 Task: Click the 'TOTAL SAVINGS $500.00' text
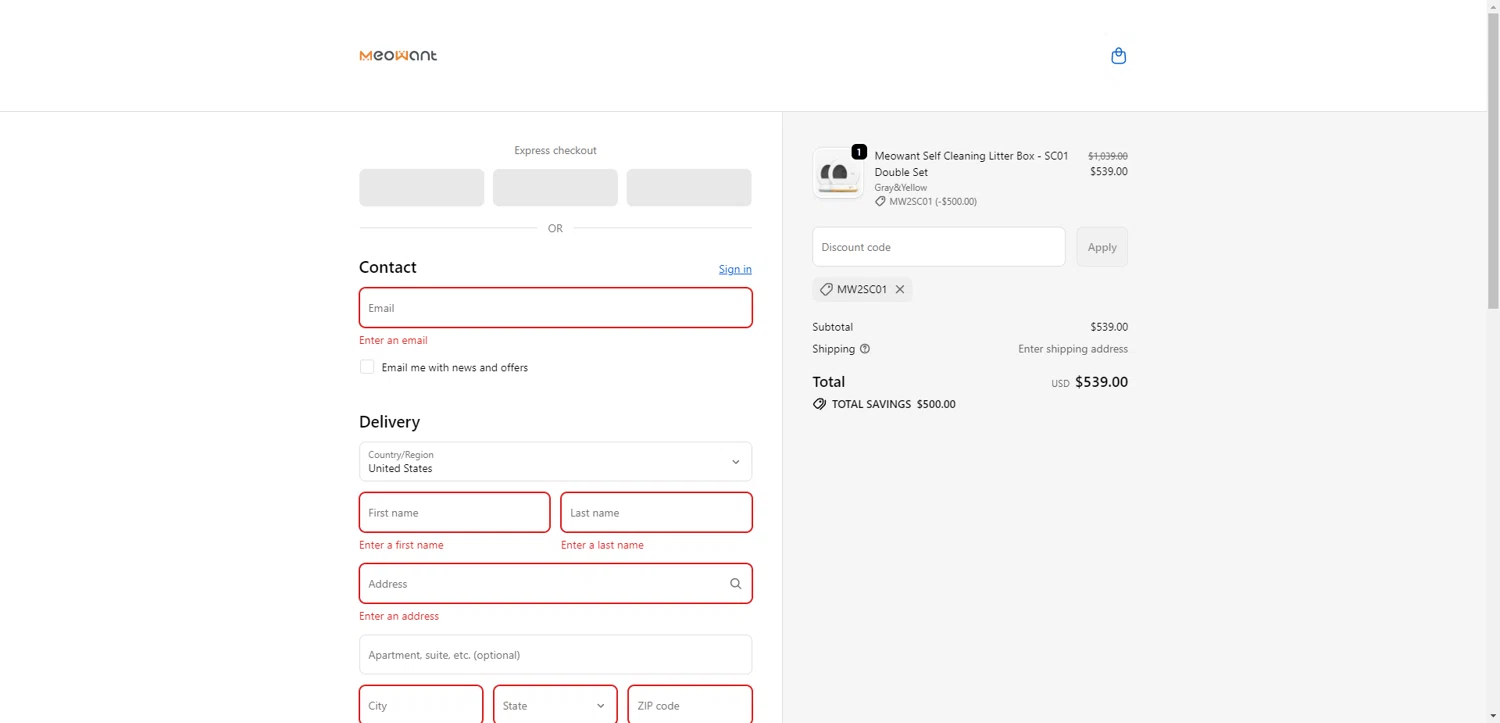point(894,405)
